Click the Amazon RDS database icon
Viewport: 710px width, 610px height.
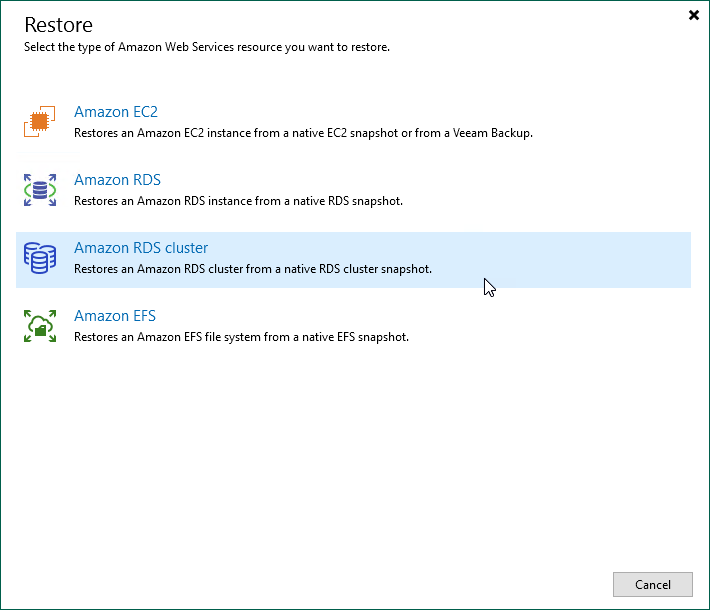pyautogui.click(x=39, y=190)
